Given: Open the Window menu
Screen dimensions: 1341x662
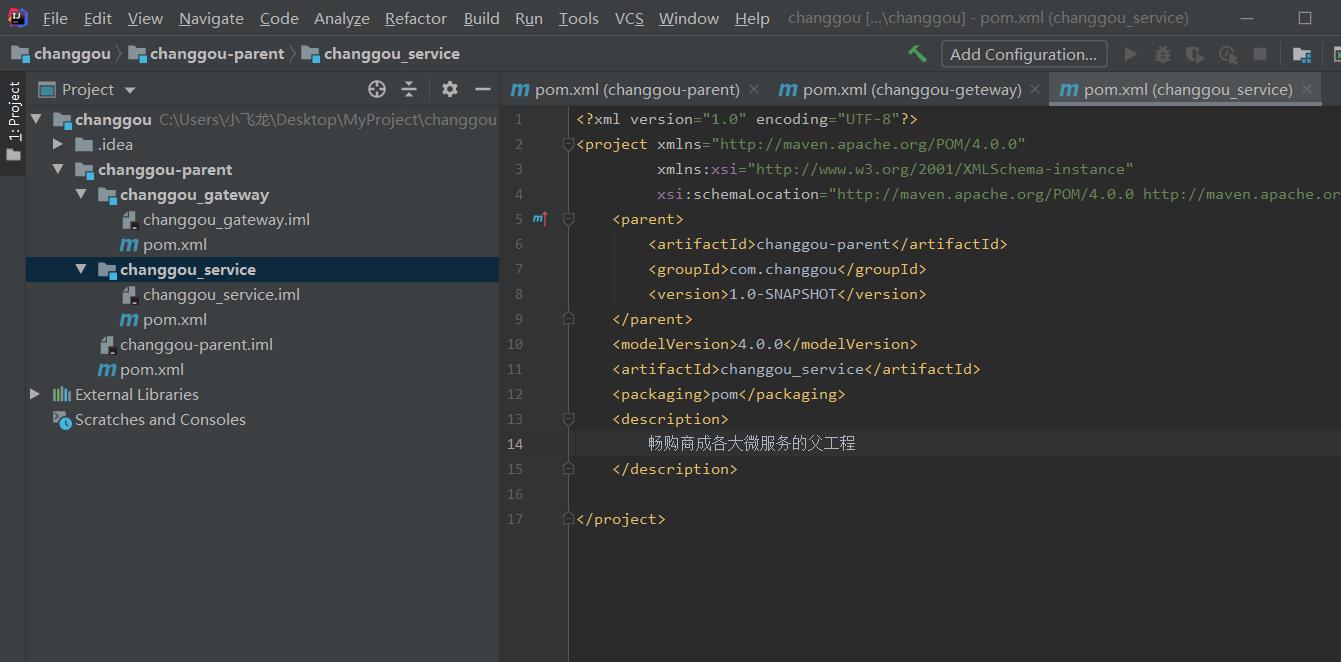Looking at the screenshot, I should [689, 18].
